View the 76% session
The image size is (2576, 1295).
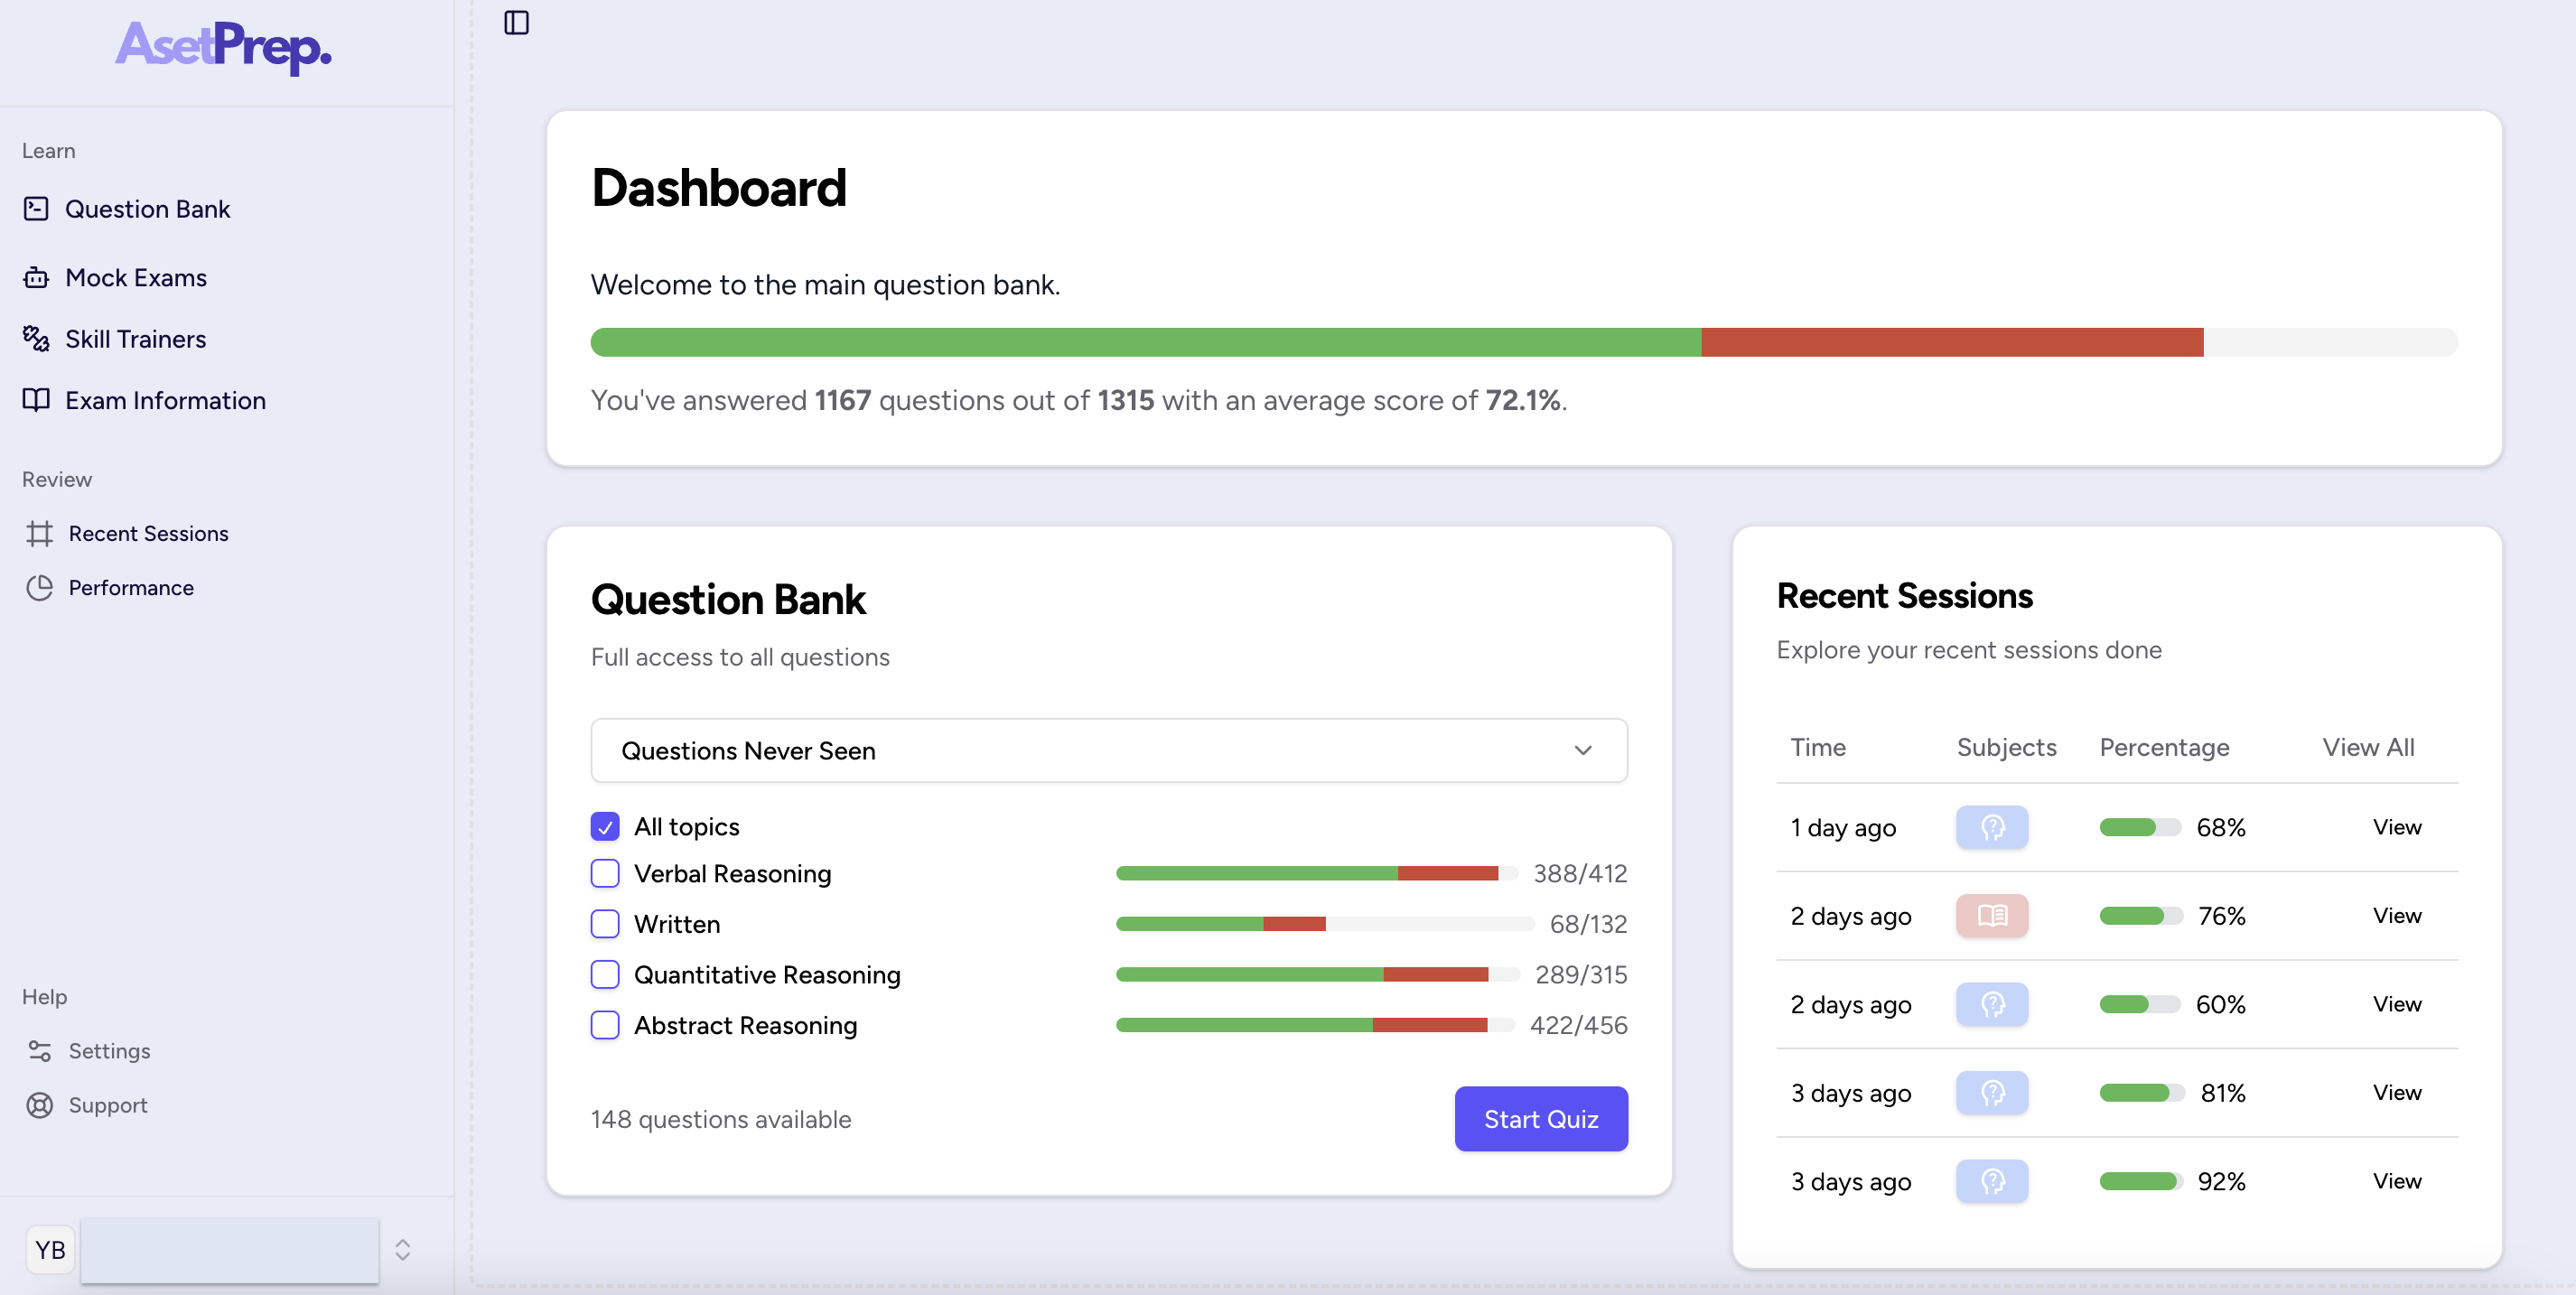coord(2397,915)
